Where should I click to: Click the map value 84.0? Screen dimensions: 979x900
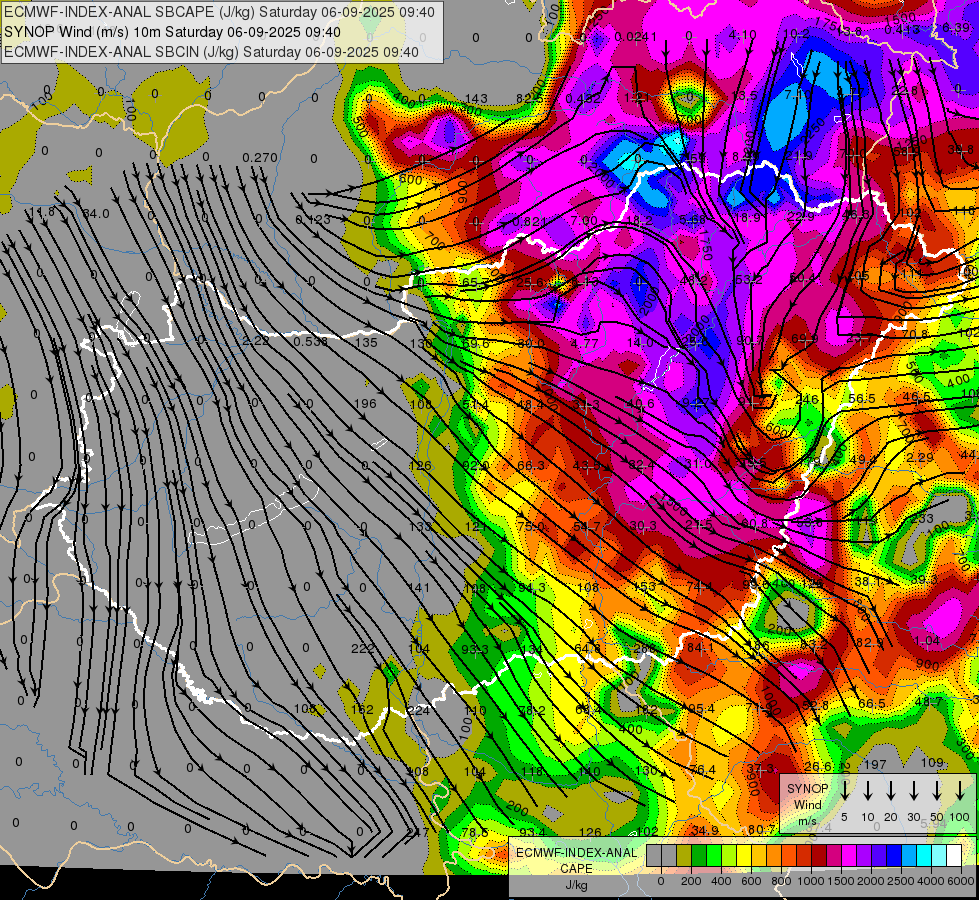pos(96,214)
